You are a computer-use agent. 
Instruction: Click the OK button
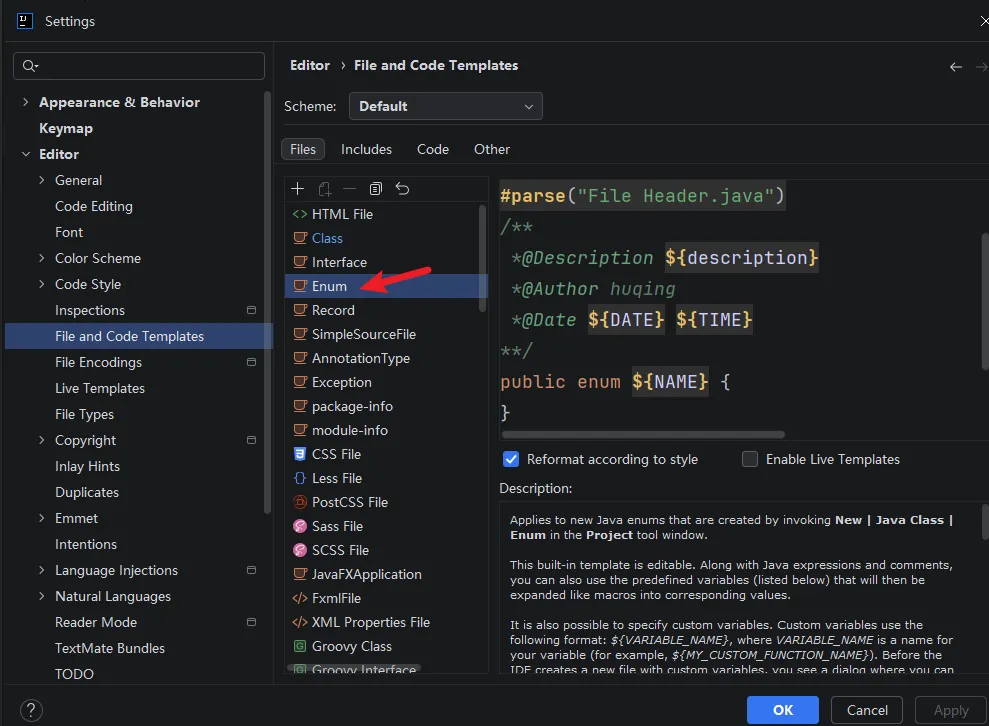[x=783, y=710]
